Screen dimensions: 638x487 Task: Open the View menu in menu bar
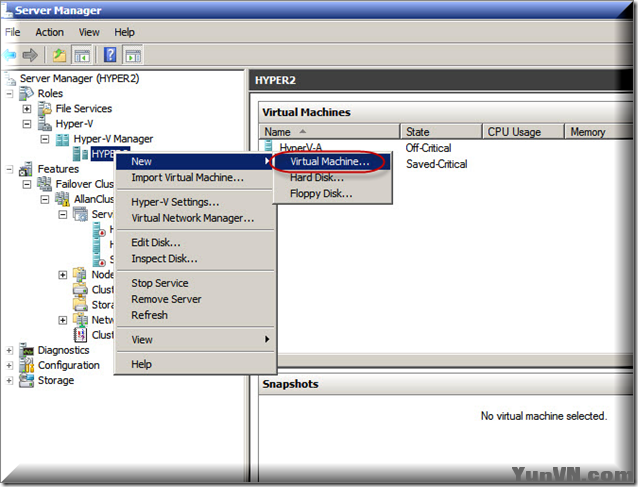[x=89, y=32]
